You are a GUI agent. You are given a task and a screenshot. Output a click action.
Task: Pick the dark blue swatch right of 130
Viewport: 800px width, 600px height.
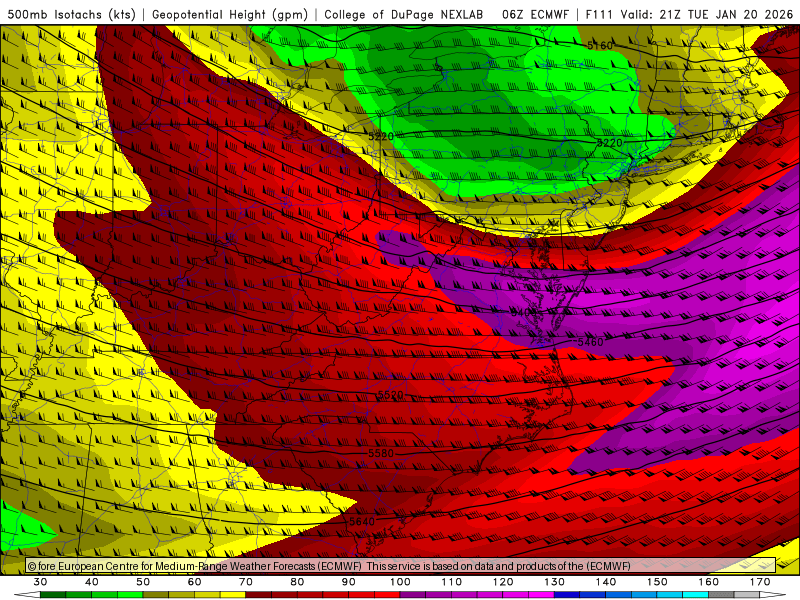(x=567, y=595)
